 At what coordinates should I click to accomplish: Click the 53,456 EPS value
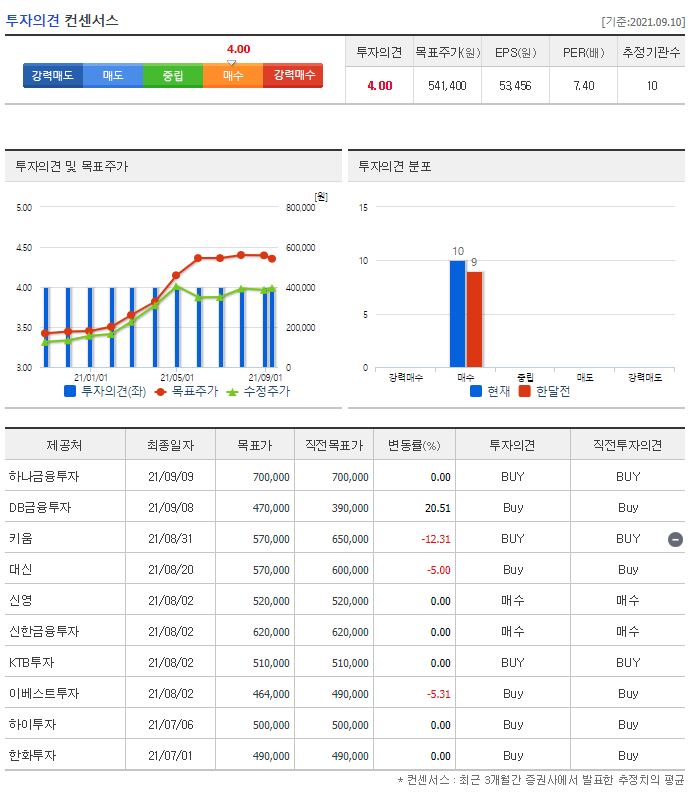515,86
